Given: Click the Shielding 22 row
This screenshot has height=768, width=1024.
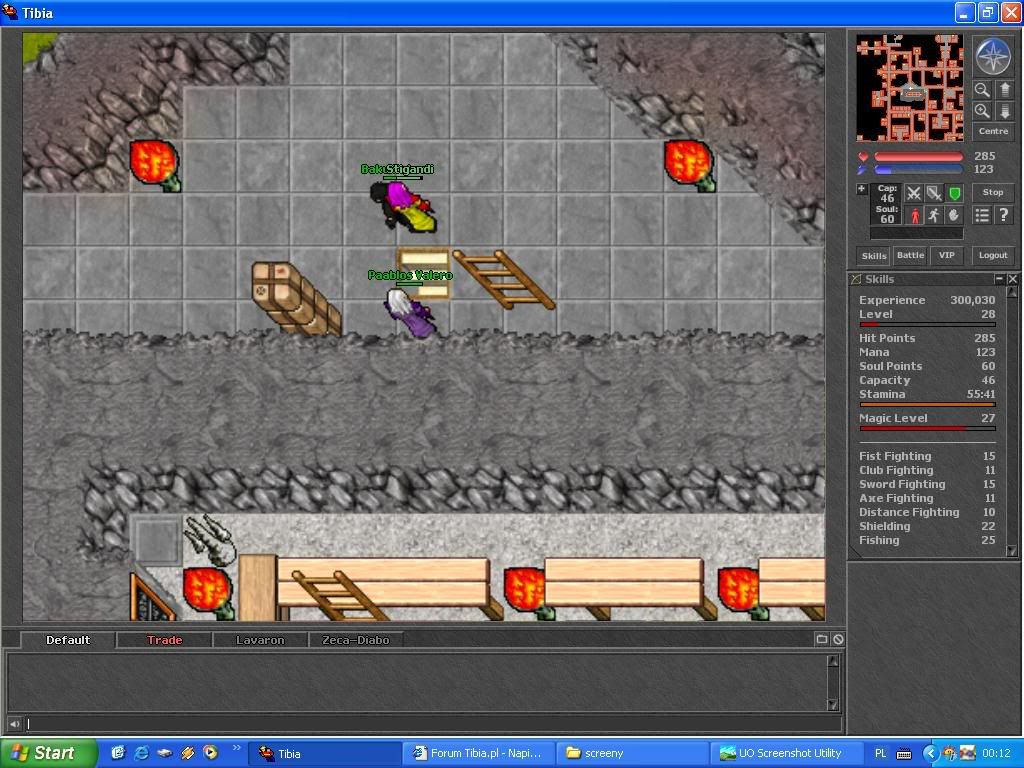Looking at the screenshot, I should pos(927,526).
